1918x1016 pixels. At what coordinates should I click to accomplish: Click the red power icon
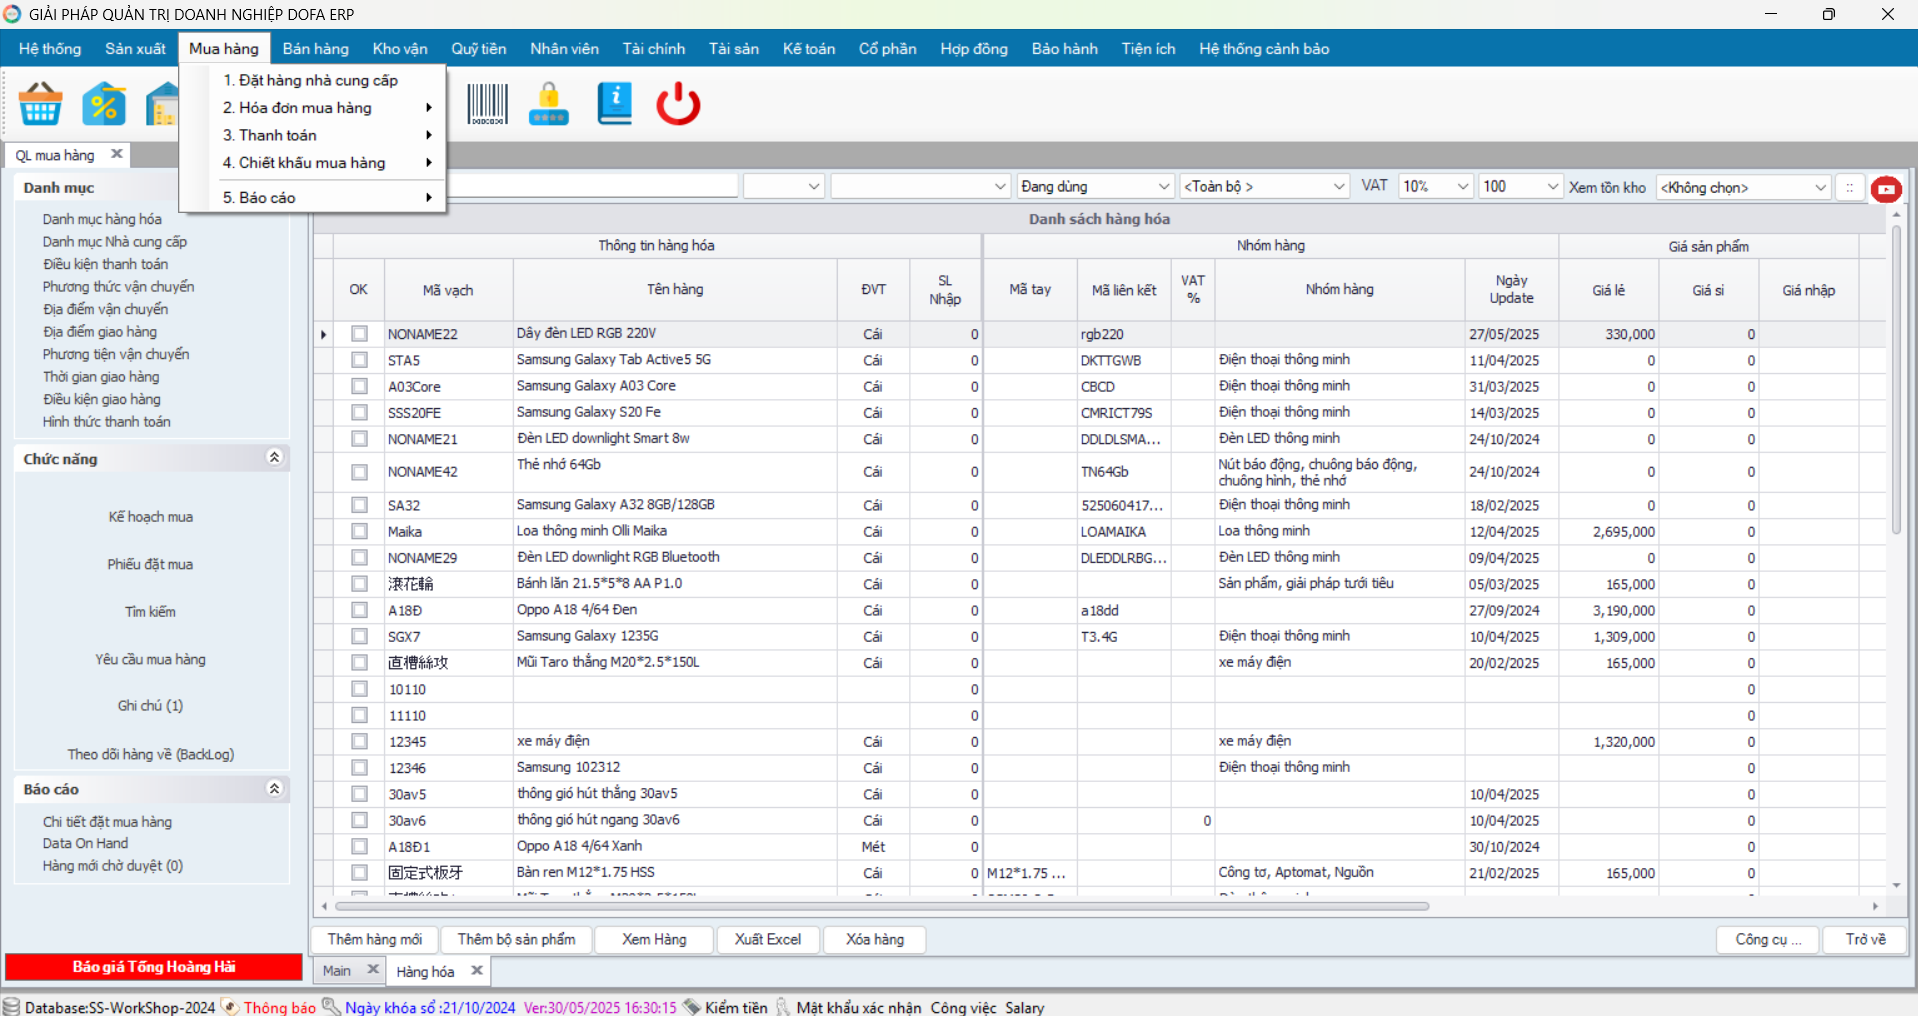point(678,104)
